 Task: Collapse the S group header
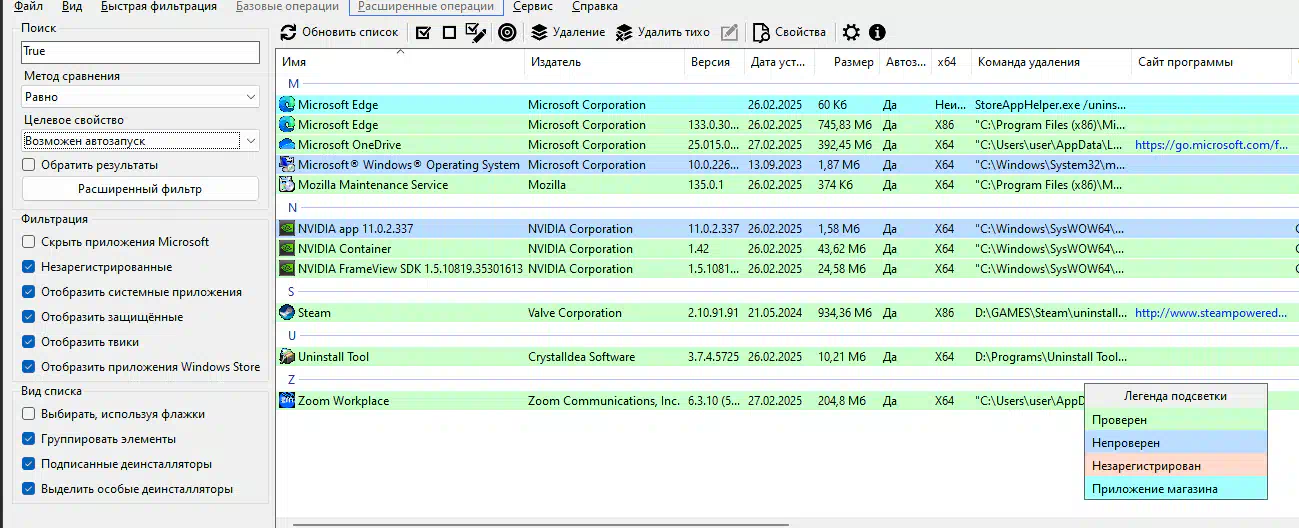click(x=292, y=292)
